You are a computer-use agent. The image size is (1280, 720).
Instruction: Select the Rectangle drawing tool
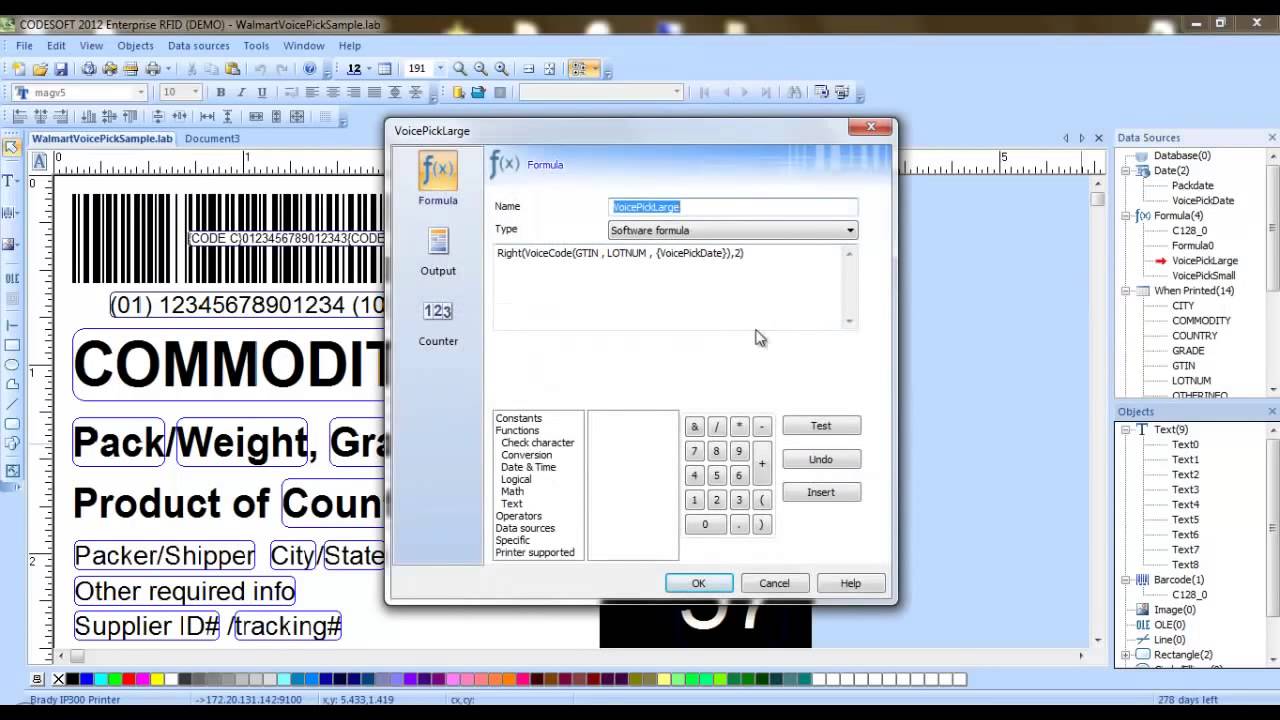12,345
